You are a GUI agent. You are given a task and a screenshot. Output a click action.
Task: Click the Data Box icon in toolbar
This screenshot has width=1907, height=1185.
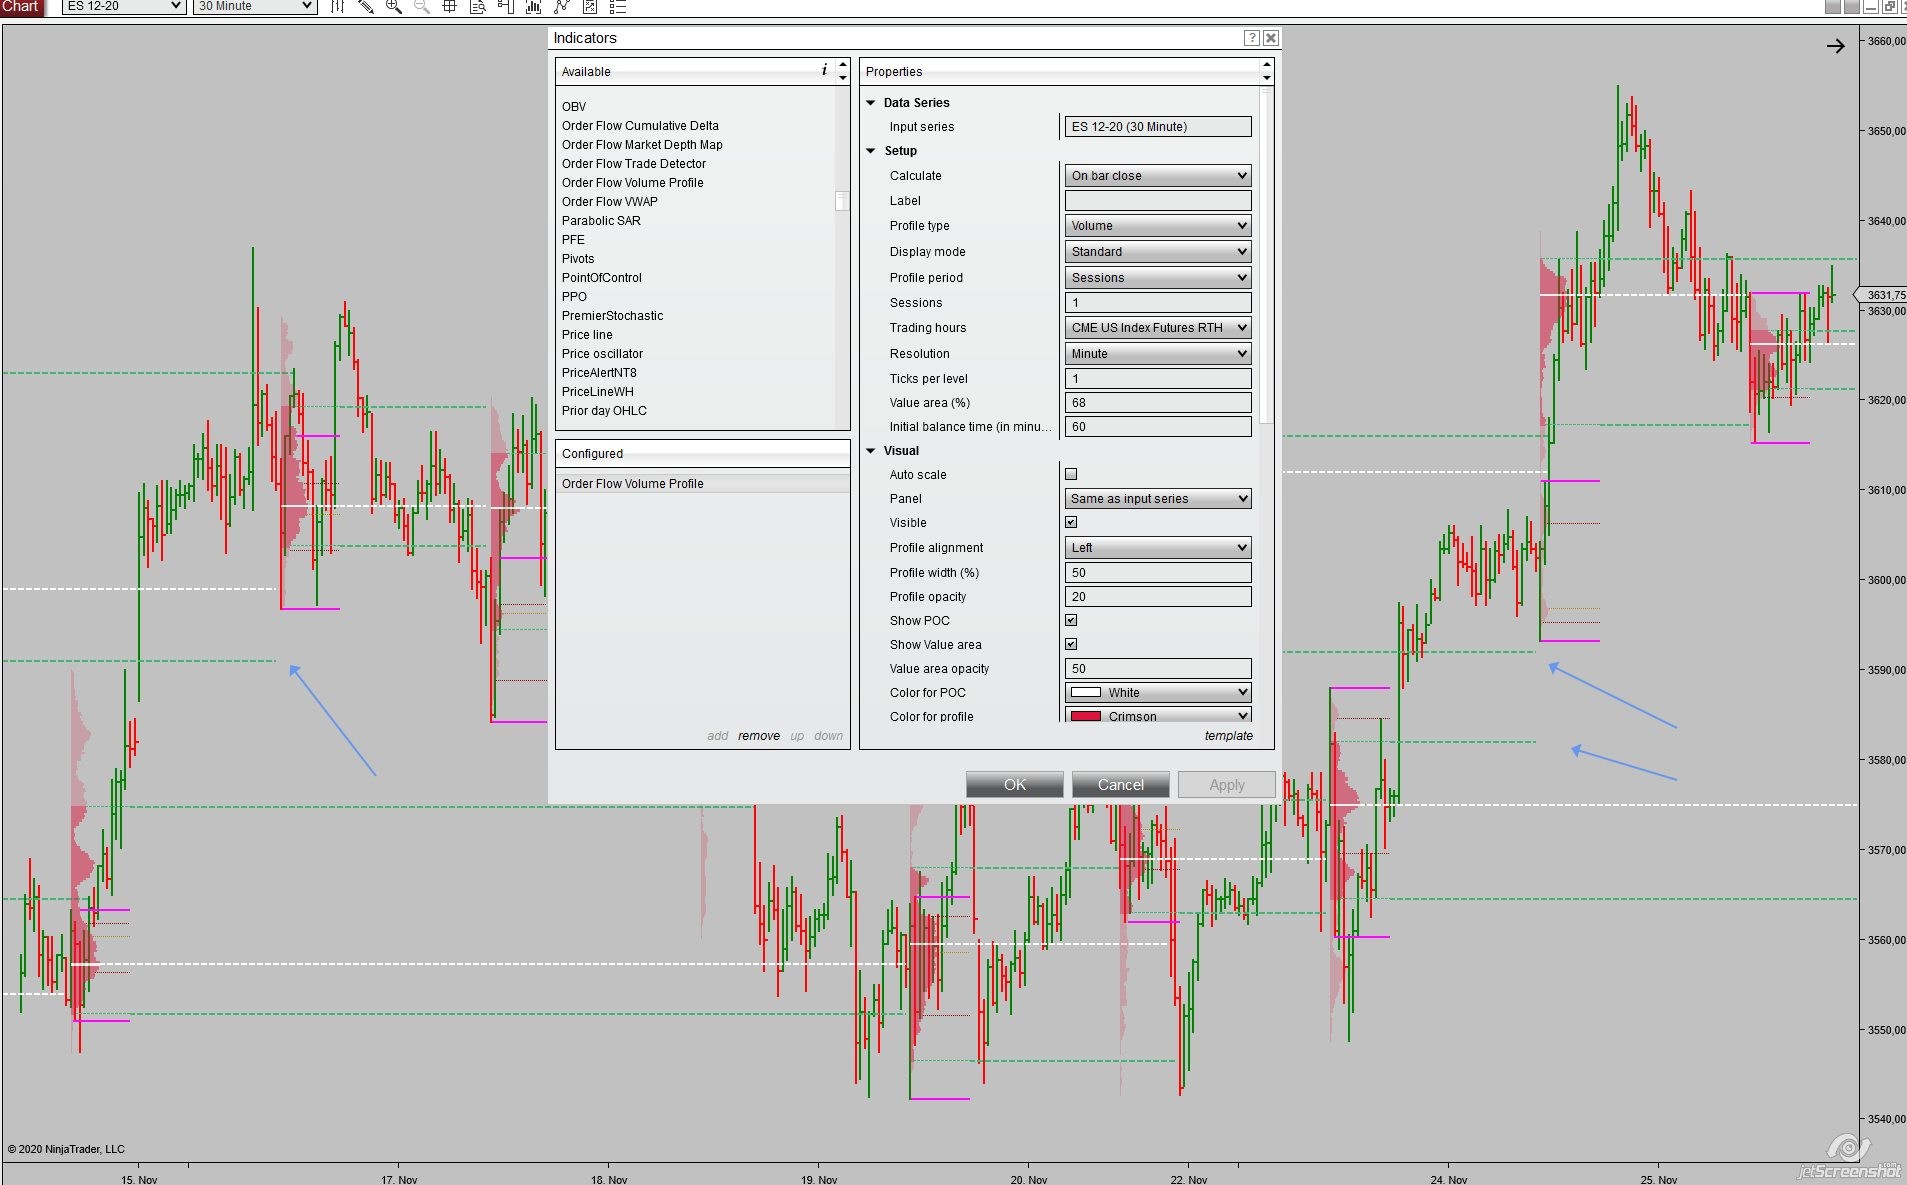(478, 6)
